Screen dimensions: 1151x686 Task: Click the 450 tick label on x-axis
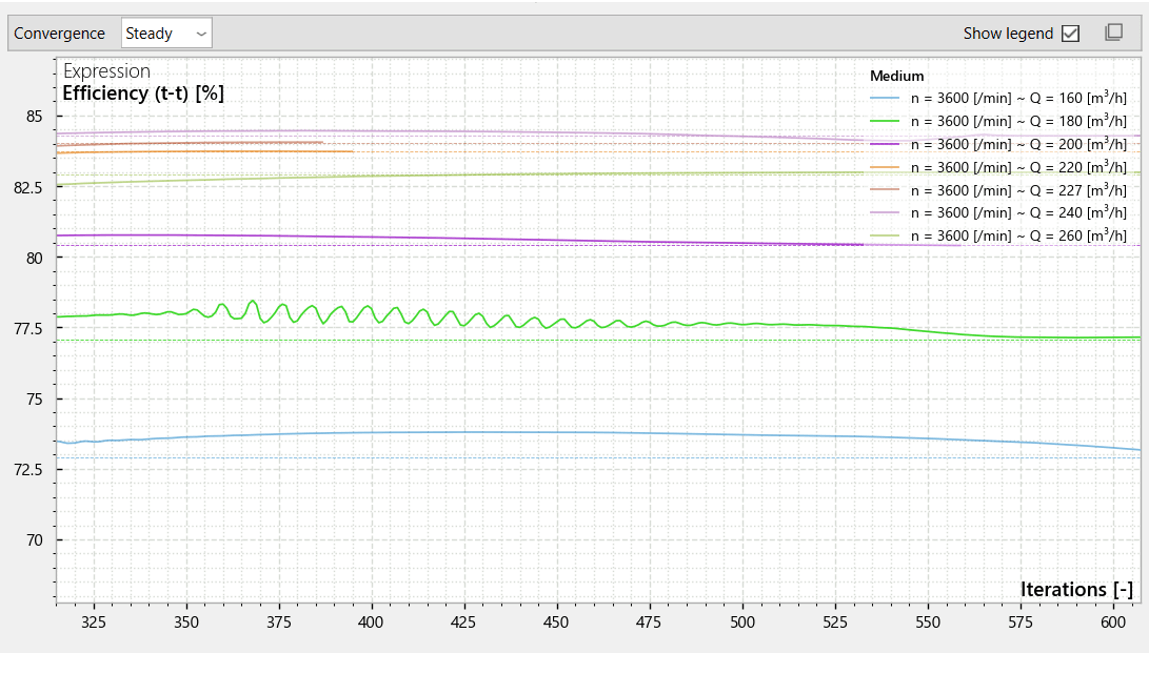click(556, 622)
